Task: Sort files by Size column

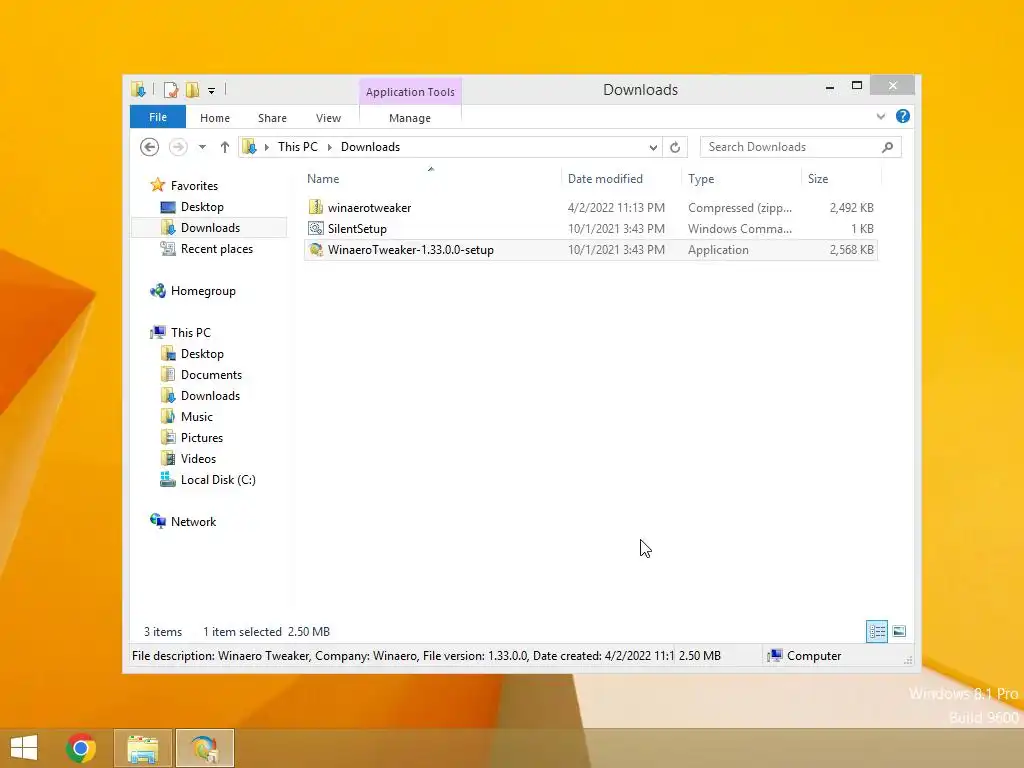Action: pos(818,179)
